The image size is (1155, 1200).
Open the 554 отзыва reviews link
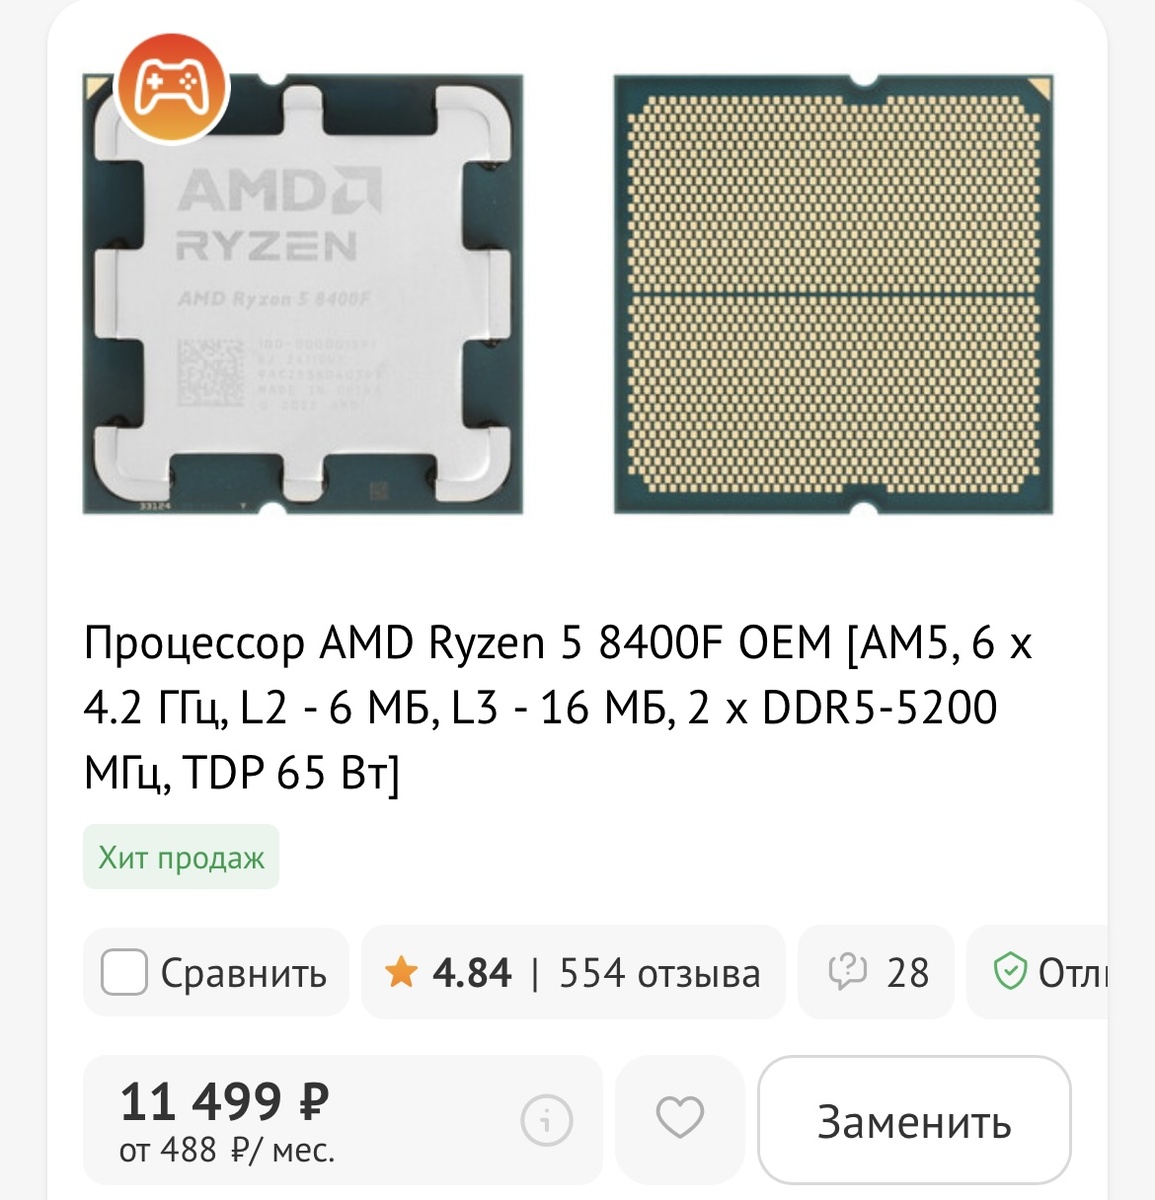click(x=659, y=972)
